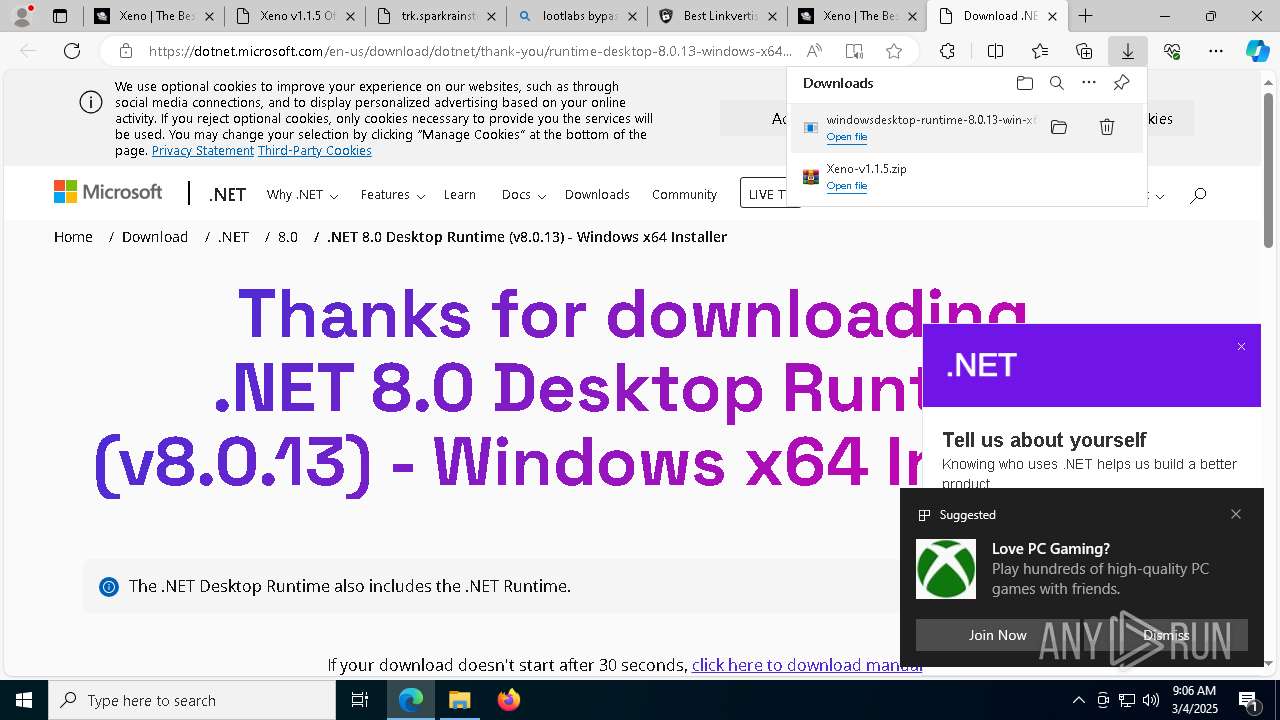Click the LIVE TV button in navbar
The height and width of the screenshot is (720, 1280).
click(x=770, y=194)
